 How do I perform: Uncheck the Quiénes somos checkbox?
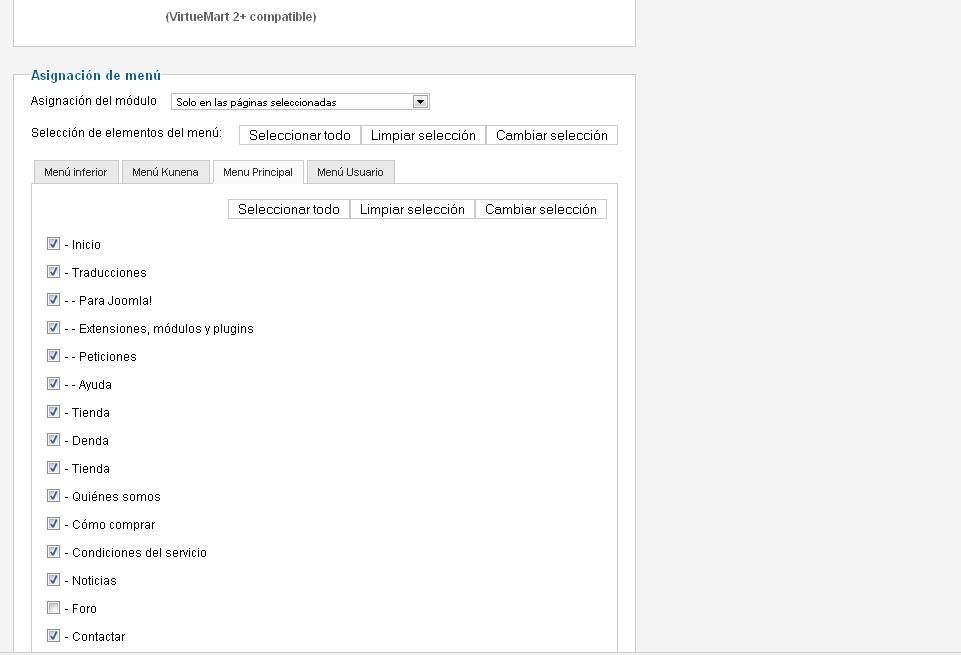(x=53, y=496)
